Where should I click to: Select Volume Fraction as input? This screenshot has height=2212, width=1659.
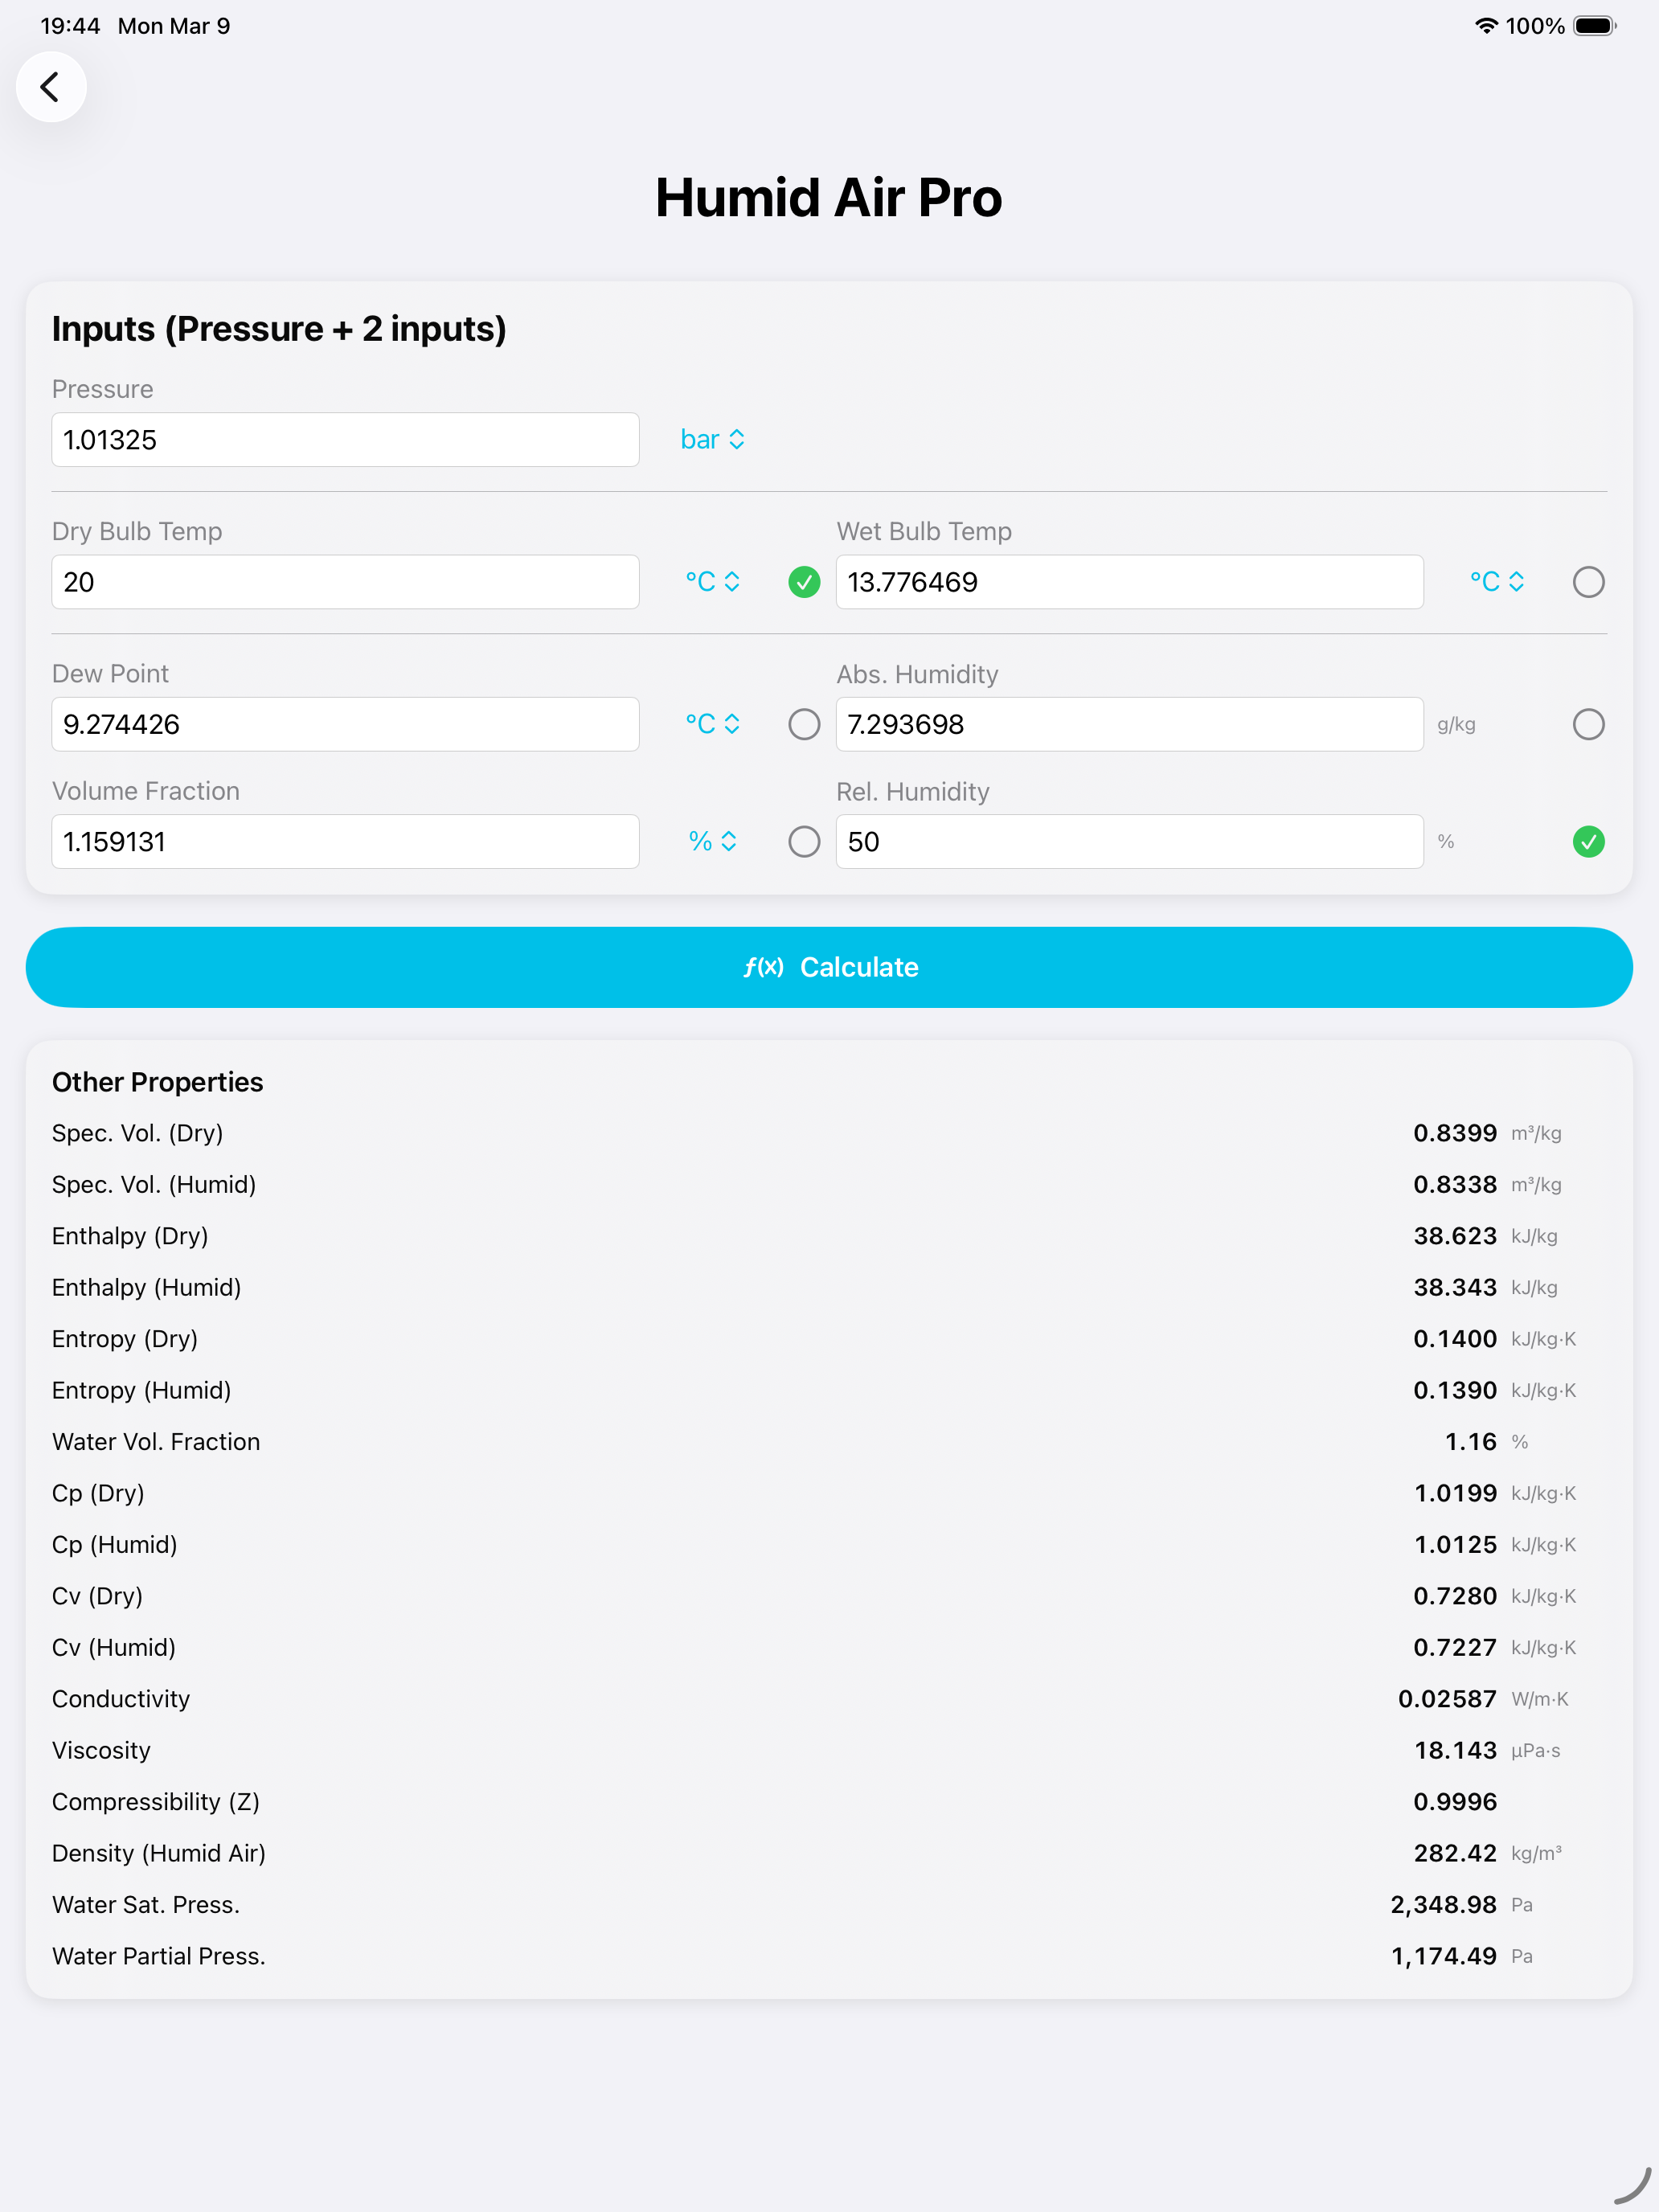804,842
